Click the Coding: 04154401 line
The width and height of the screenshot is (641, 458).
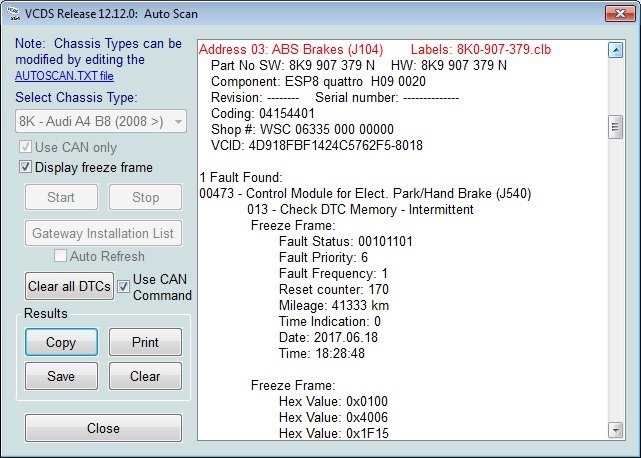pos(263,113)
